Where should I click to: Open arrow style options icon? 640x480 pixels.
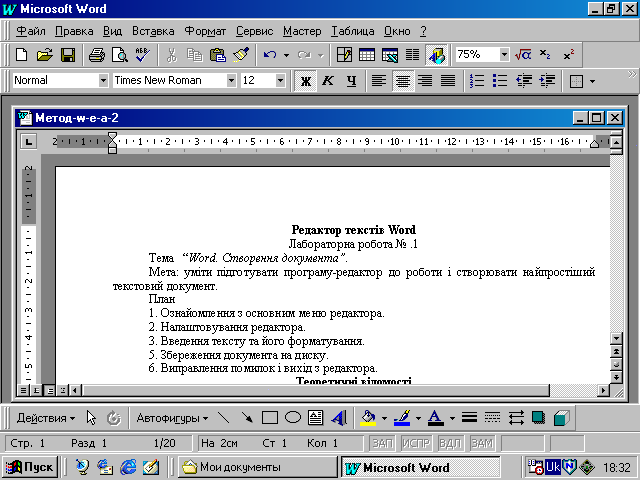point(516,418)
